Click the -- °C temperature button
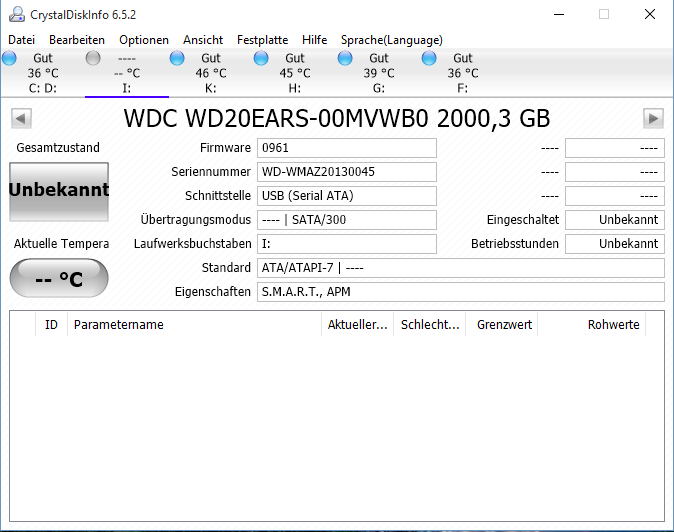The width and height of the screenshot is (674, 532). (59, 278)
